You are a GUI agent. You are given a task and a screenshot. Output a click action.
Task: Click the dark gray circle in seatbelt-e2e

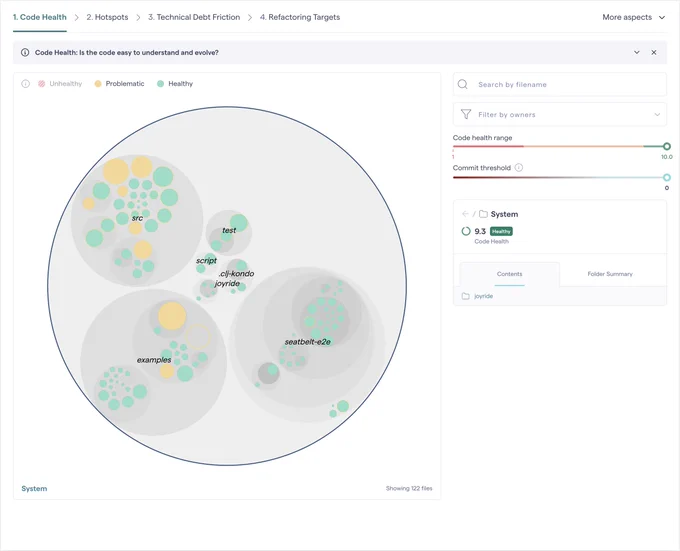[x=268, y=373]
